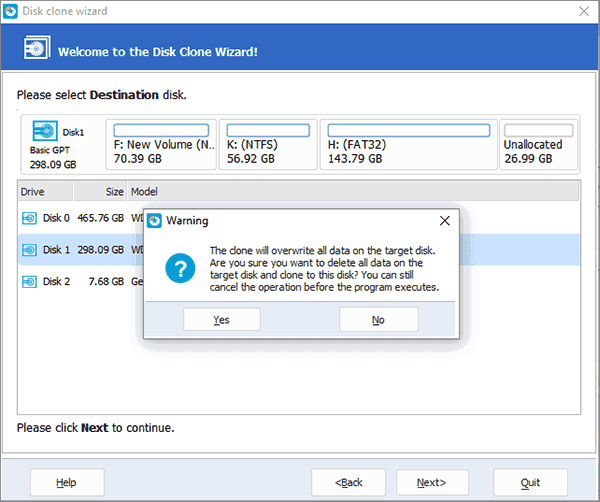Close the Disk clone wizard window
Image resolution: width=600 pixels, height=502 pixels.
coord(584,11)
